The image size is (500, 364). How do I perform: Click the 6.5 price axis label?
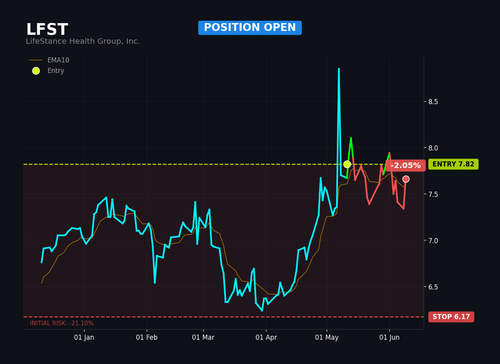[x=433, y=287]
